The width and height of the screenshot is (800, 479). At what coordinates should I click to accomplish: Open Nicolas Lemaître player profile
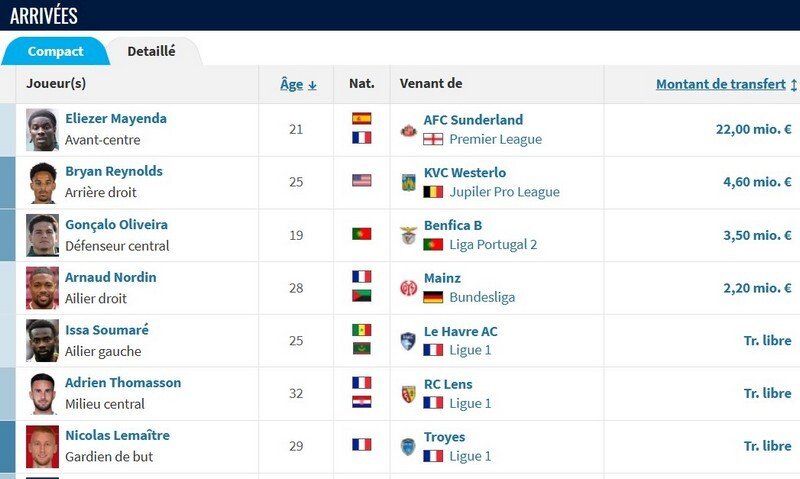117,435
